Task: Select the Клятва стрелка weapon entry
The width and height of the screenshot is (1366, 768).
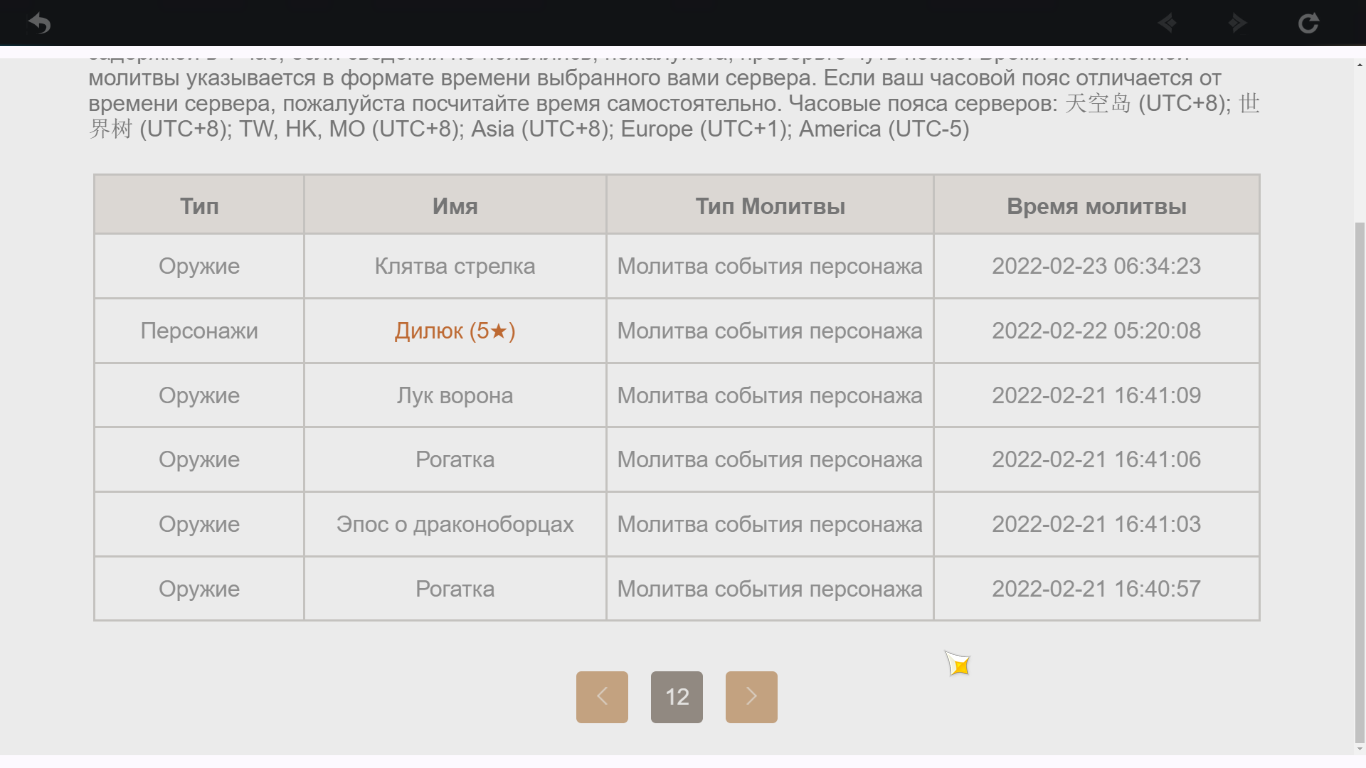Action: [x=455, y=267]
